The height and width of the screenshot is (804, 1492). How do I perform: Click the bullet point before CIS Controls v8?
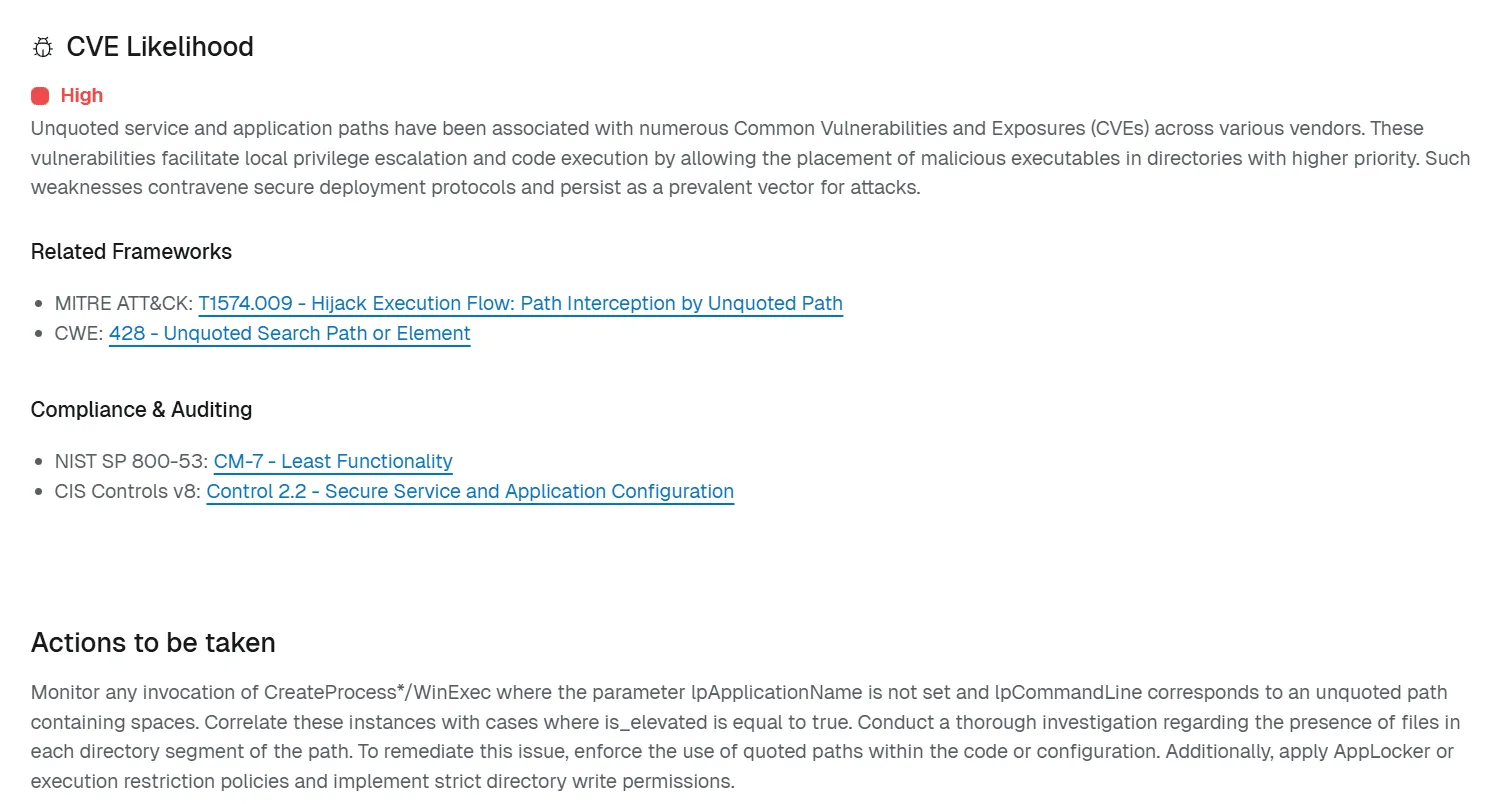[x=39, y=492]
